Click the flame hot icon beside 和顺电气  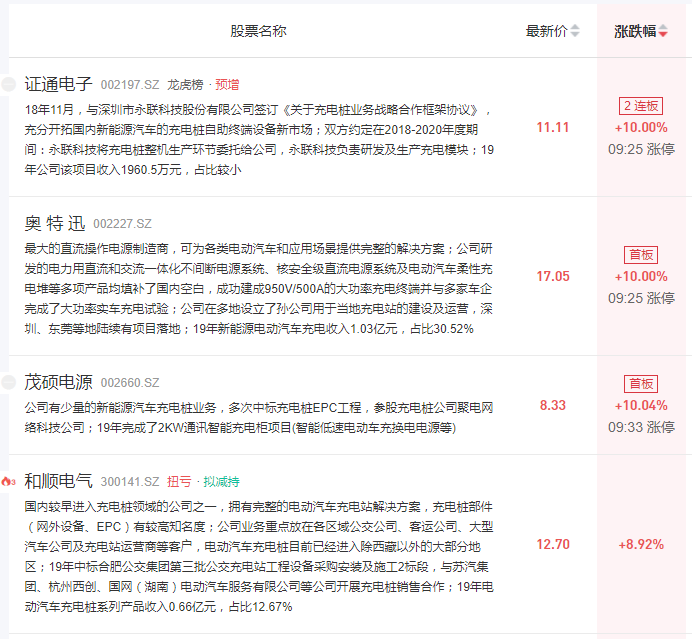(8, 481)
